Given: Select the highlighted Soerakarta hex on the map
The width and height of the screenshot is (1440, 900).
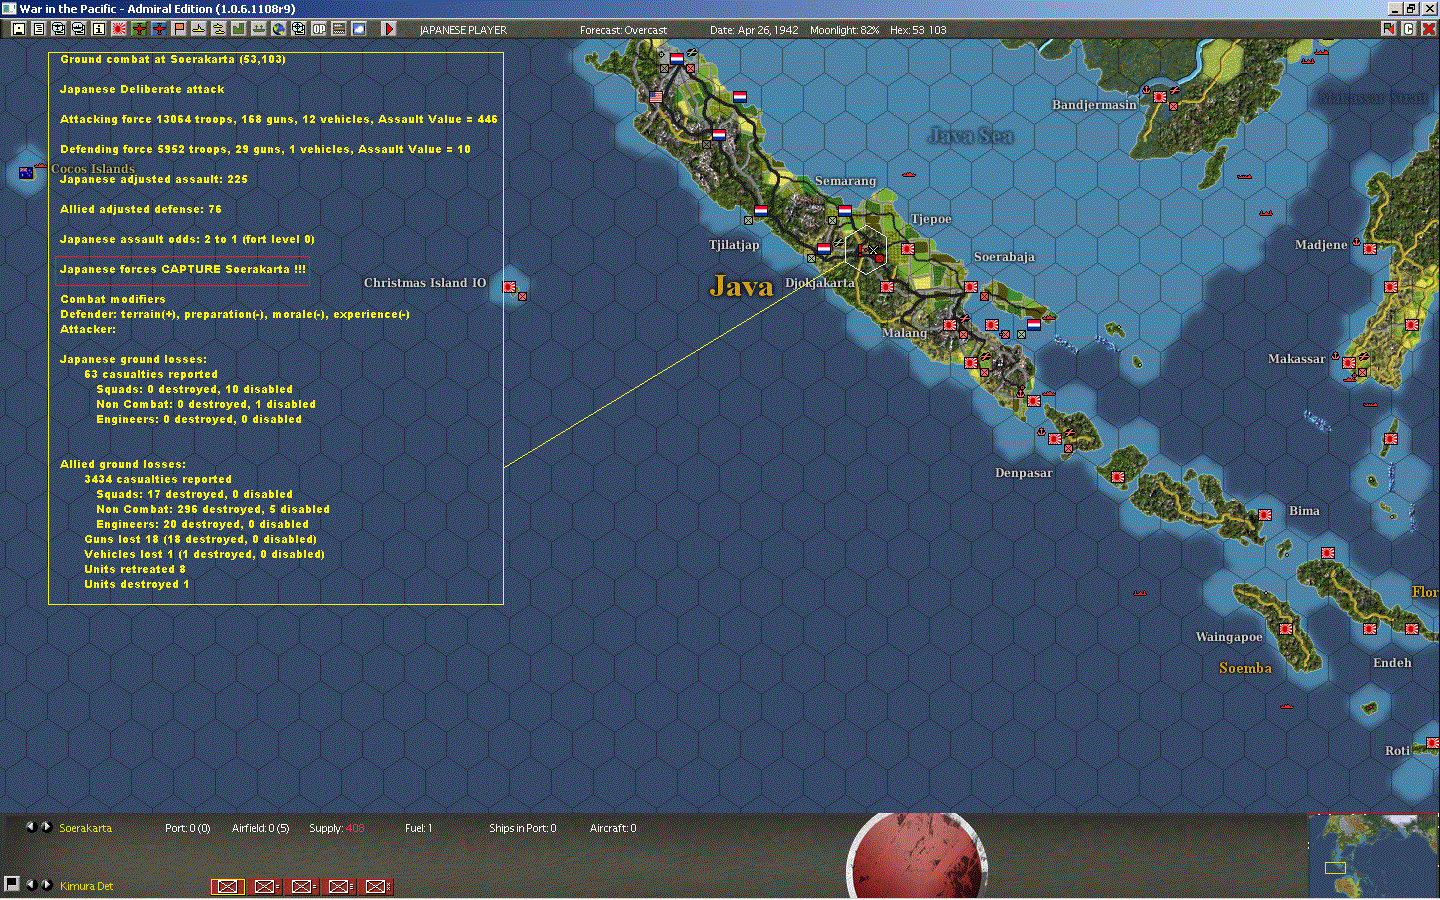Looking at the screenshot, I should point(866,249).
